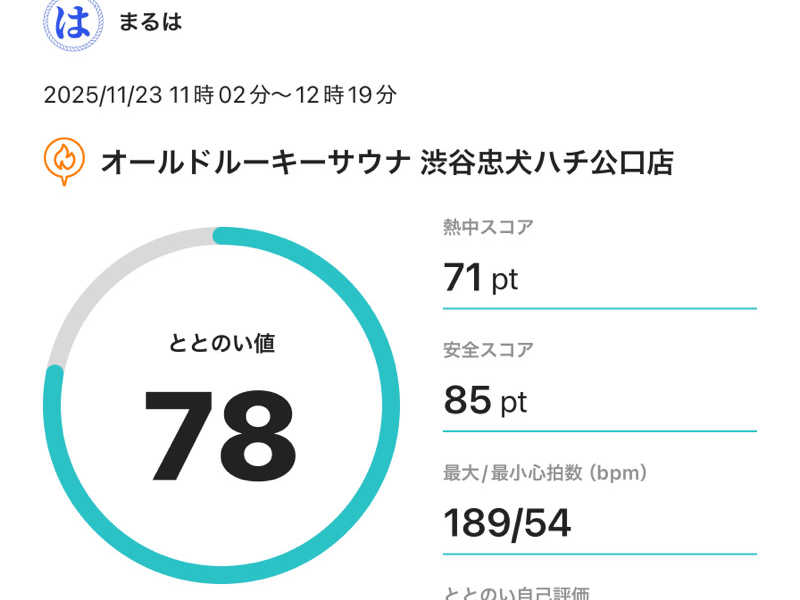Open オールドルーキーサウナ 渋谷忠犬ハチ公口店 facility link

pyautogui.click(x=386, y=161)
